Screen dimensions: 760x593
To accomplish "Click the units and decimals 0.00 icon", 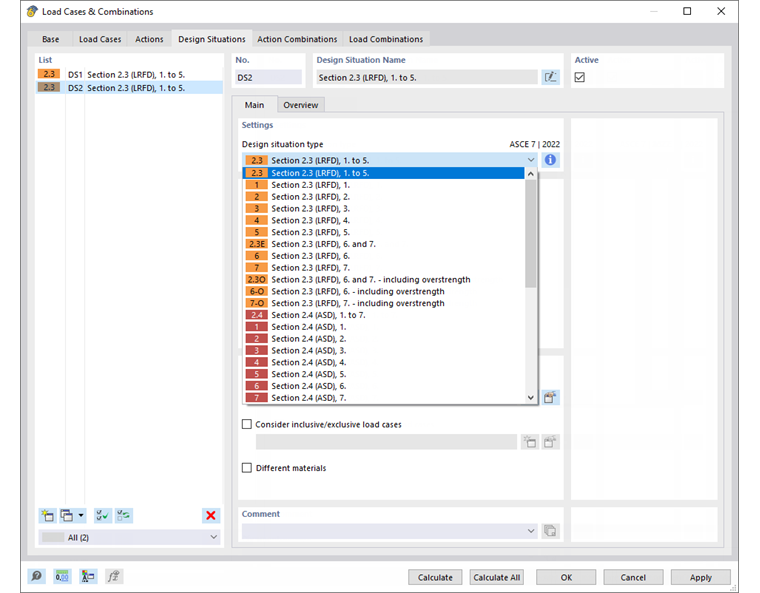I will [x=62, y=576].
